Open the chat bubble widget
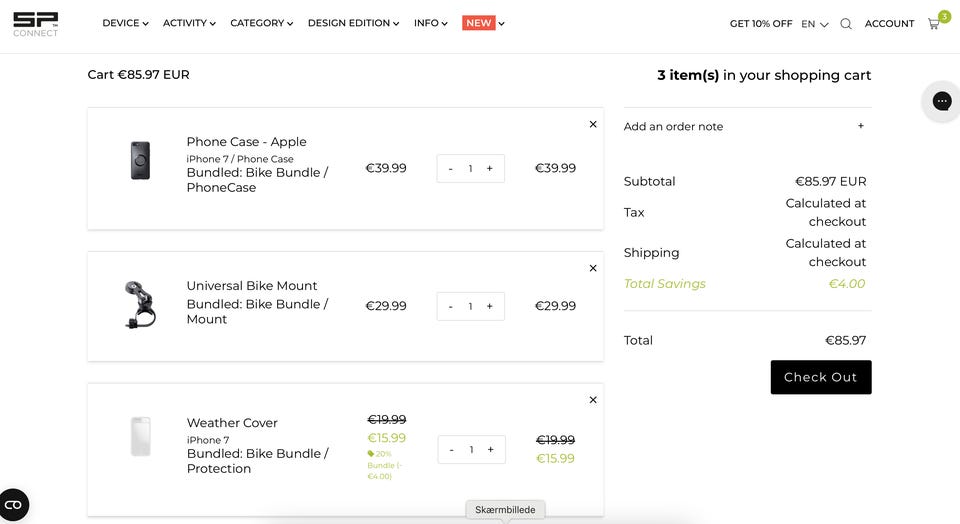Viewport: 960px width, 524px height. coord(941,101)
